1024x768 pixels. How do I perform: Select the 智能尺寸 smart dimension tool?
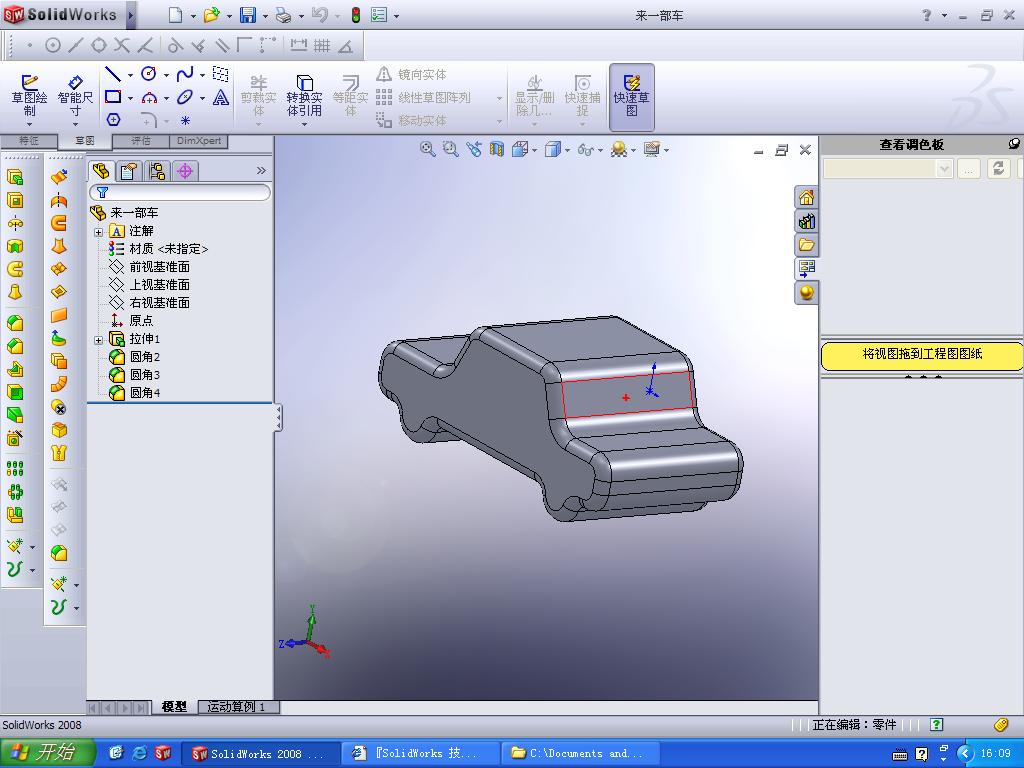[x=75, y=95]
